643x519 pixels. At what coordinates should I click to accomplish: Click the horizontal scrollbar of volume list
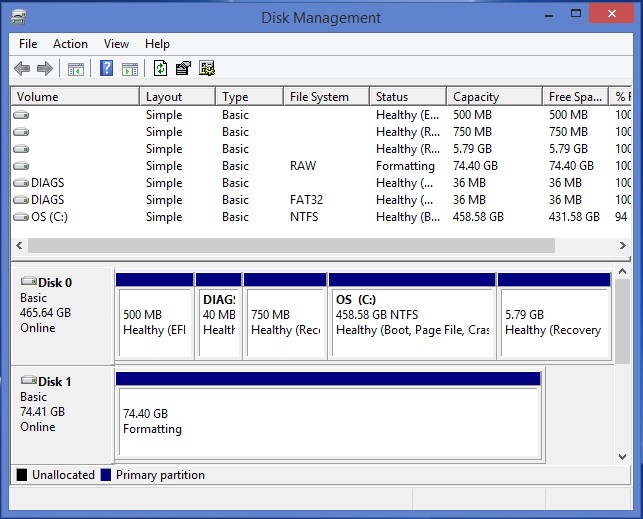pyautogui.click(x=290, y=245)
